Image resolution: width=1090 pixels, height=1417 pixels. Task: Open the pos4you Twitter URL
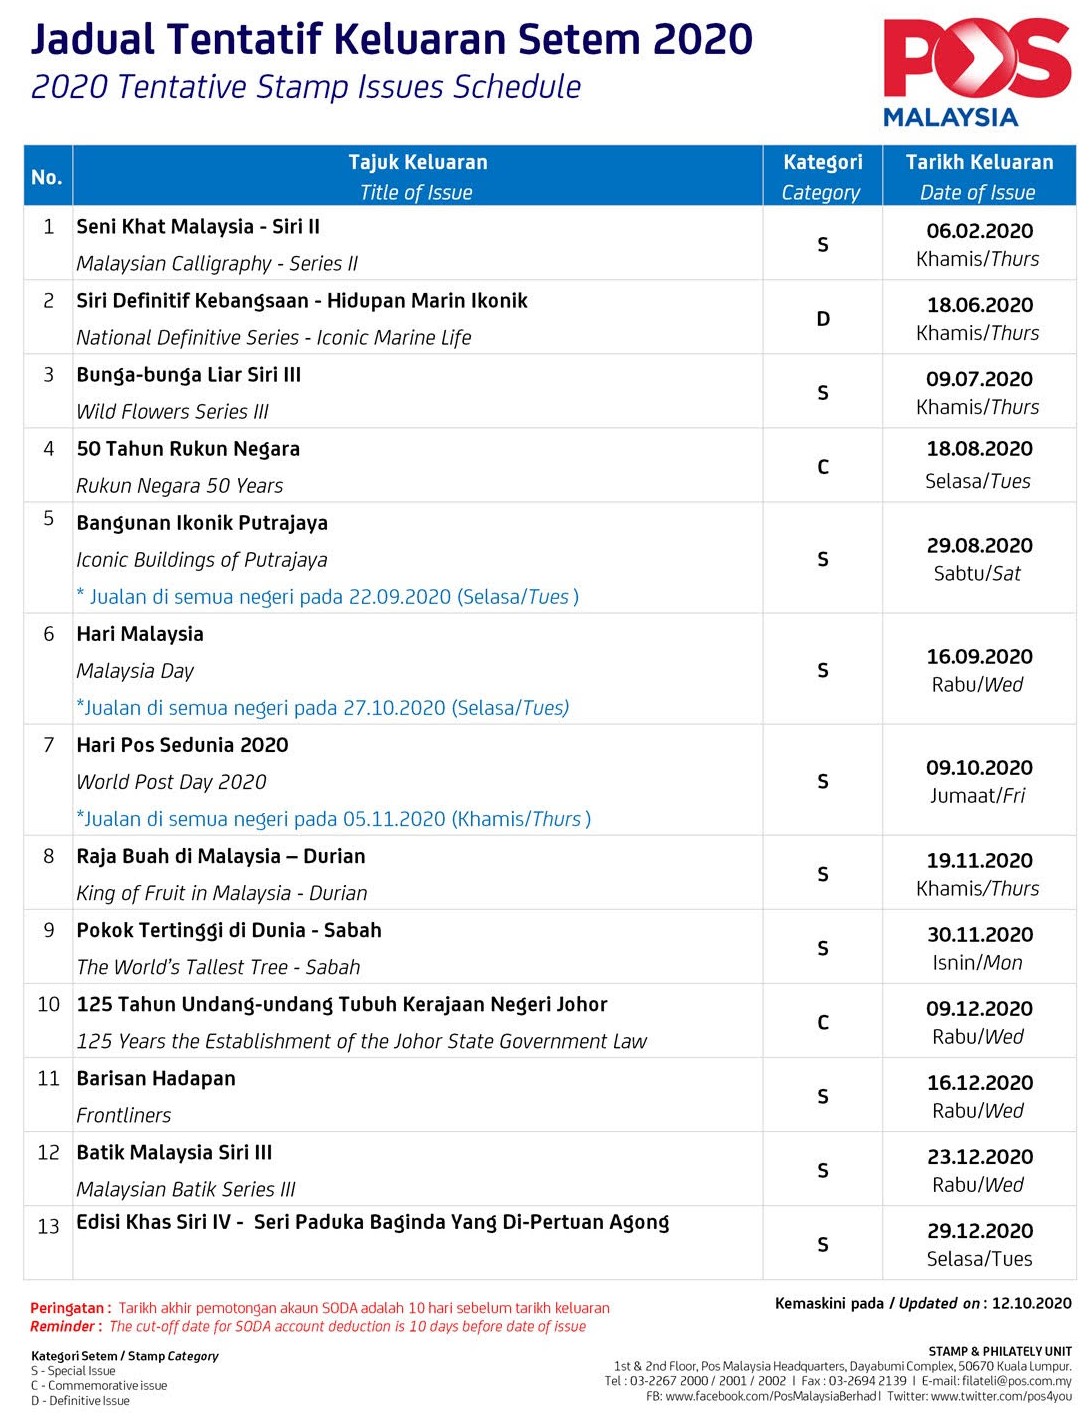click(1001, 1396)
